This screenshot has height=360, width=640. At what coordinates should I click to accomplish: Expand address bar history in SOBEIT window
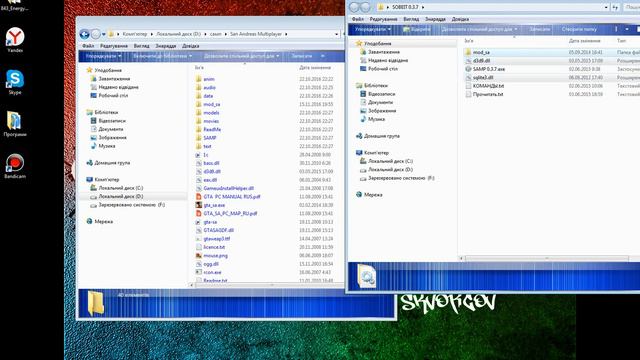click(x=606, y=7)
